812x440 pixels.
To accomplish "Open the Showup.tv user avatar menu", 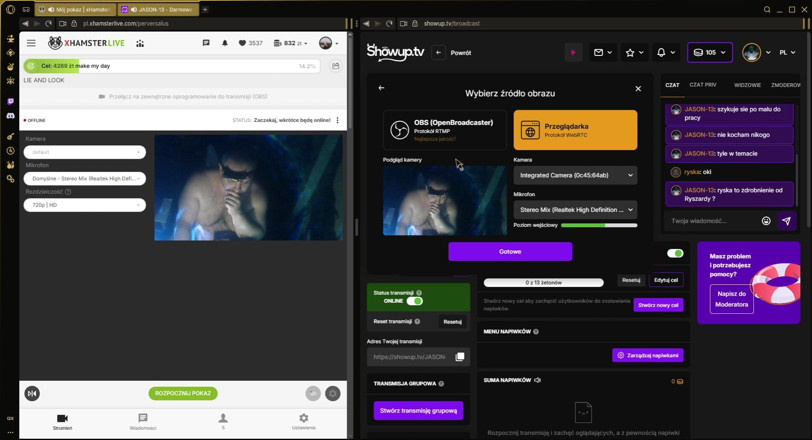I will click(757, 52).
